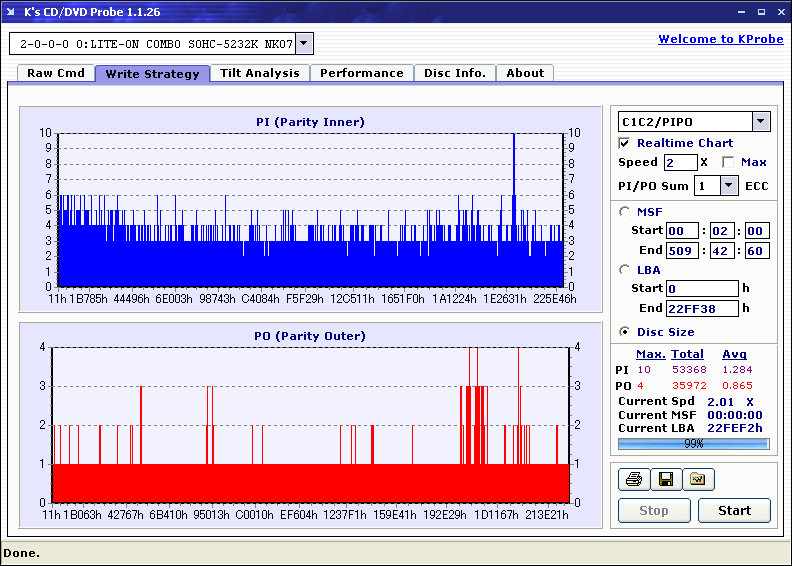Screen dimensions: 792x566
Task: Click the 99% scan progress bar
Action: (x=694, y=443)
